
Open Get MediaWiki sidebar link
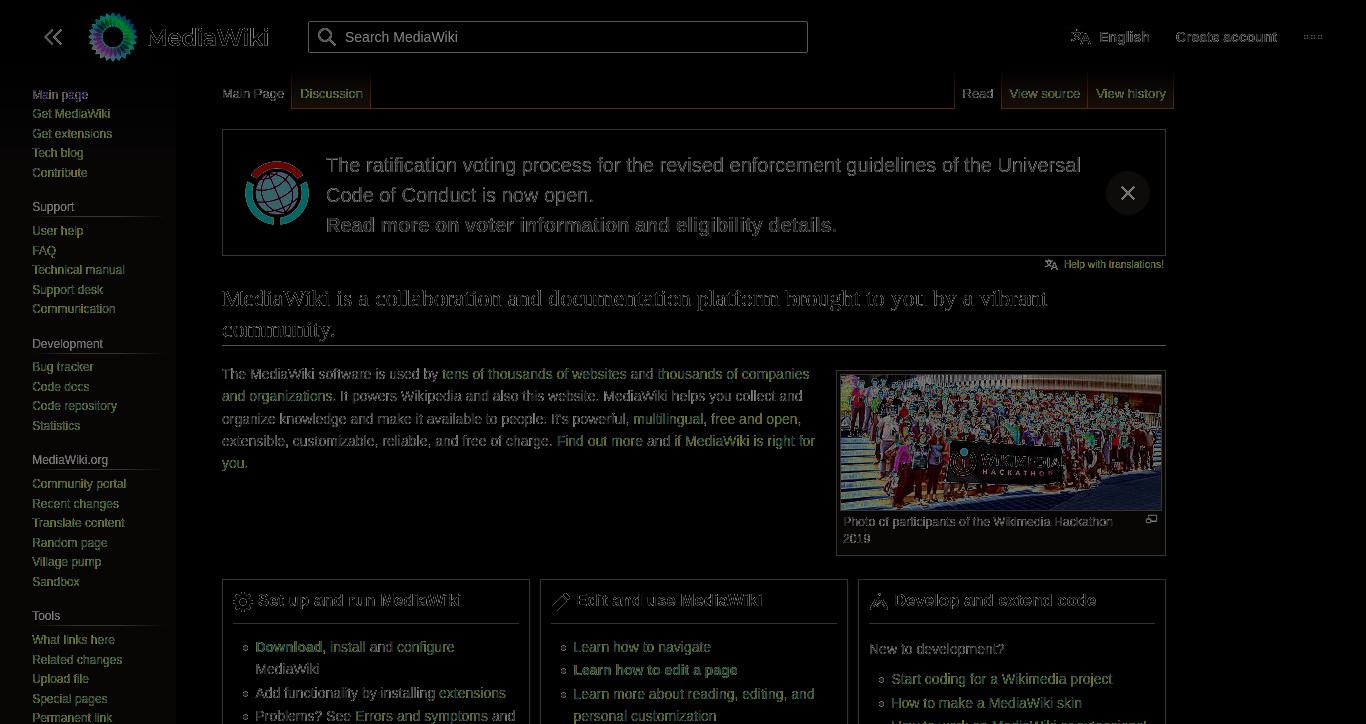pyautogui.click(x=71, y=114)
